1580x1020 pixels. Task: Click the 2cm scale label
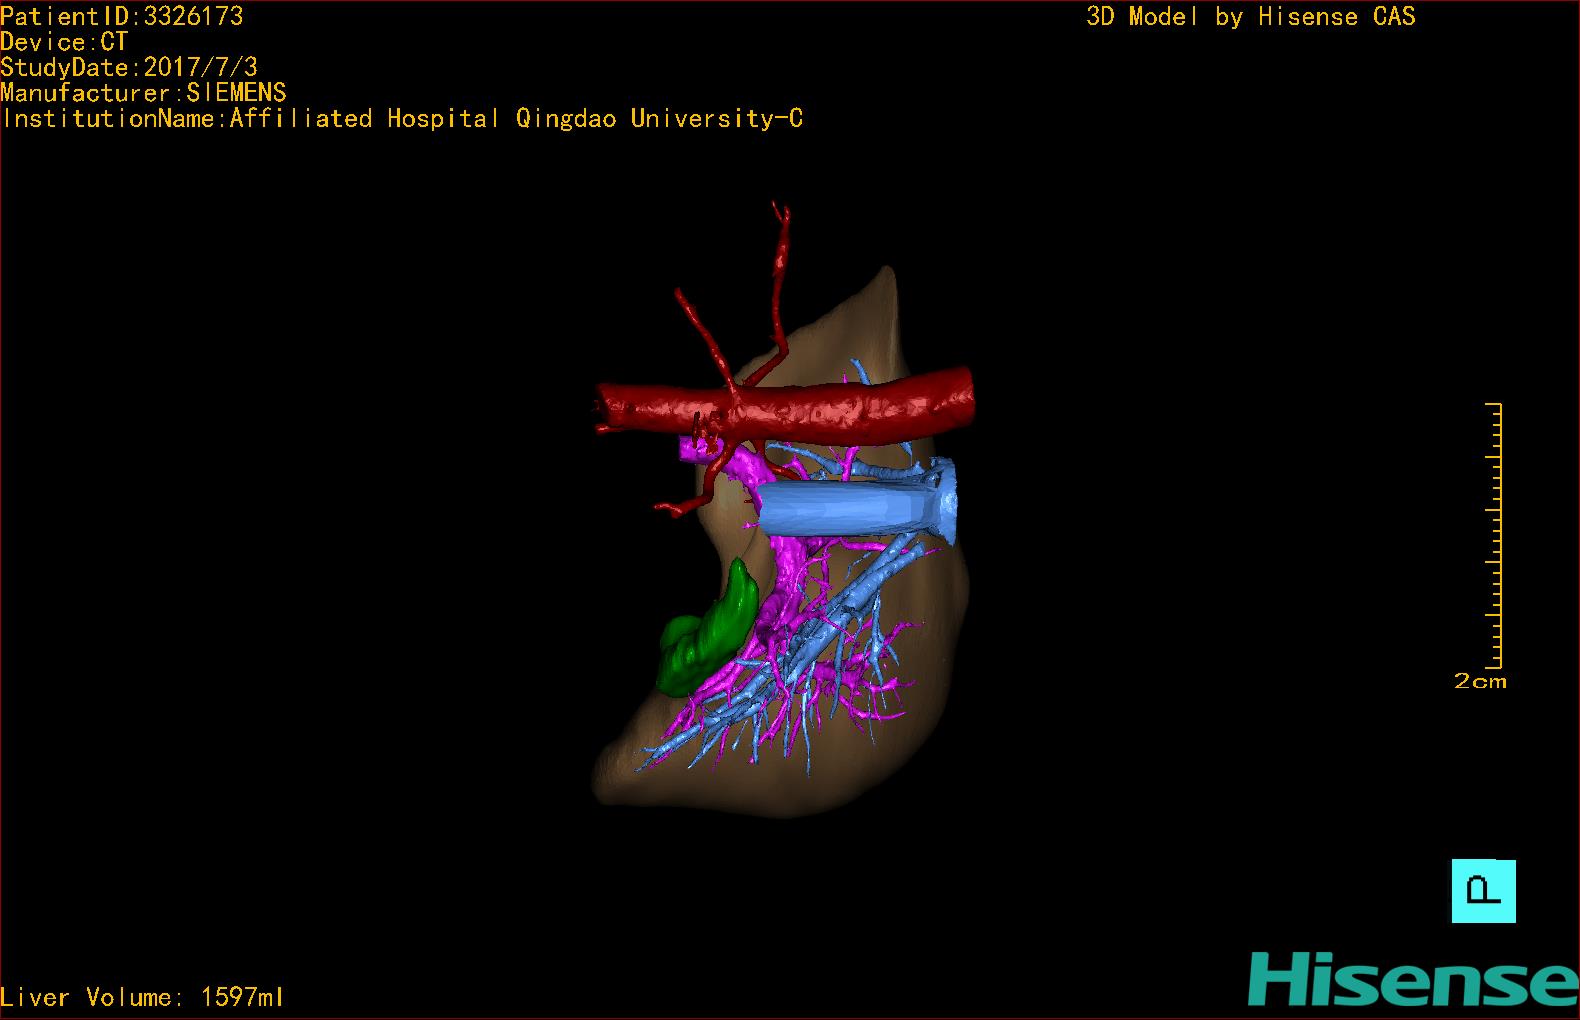coord(1480,681)
